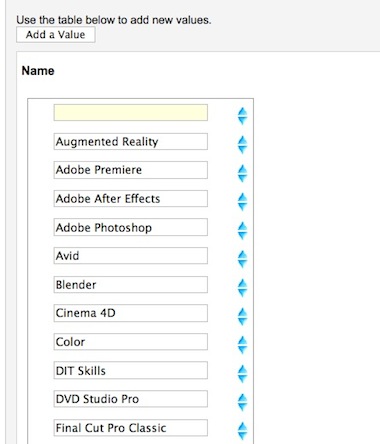Viewport: 380px width, 444px height.
Task: Click reorder arrows beside Adobe Photoshop
Action: pos(242,231)
